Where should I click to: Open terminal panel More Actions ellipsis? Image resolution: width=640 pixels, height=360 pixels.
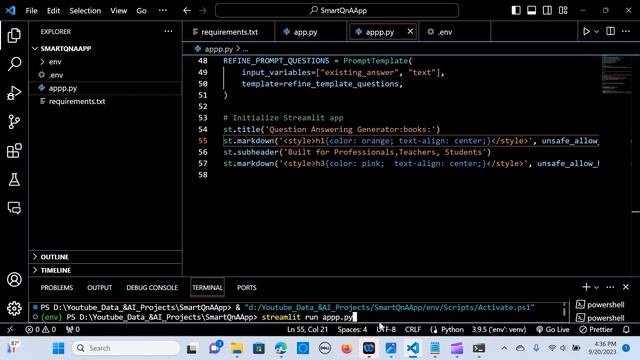[610, 287]
